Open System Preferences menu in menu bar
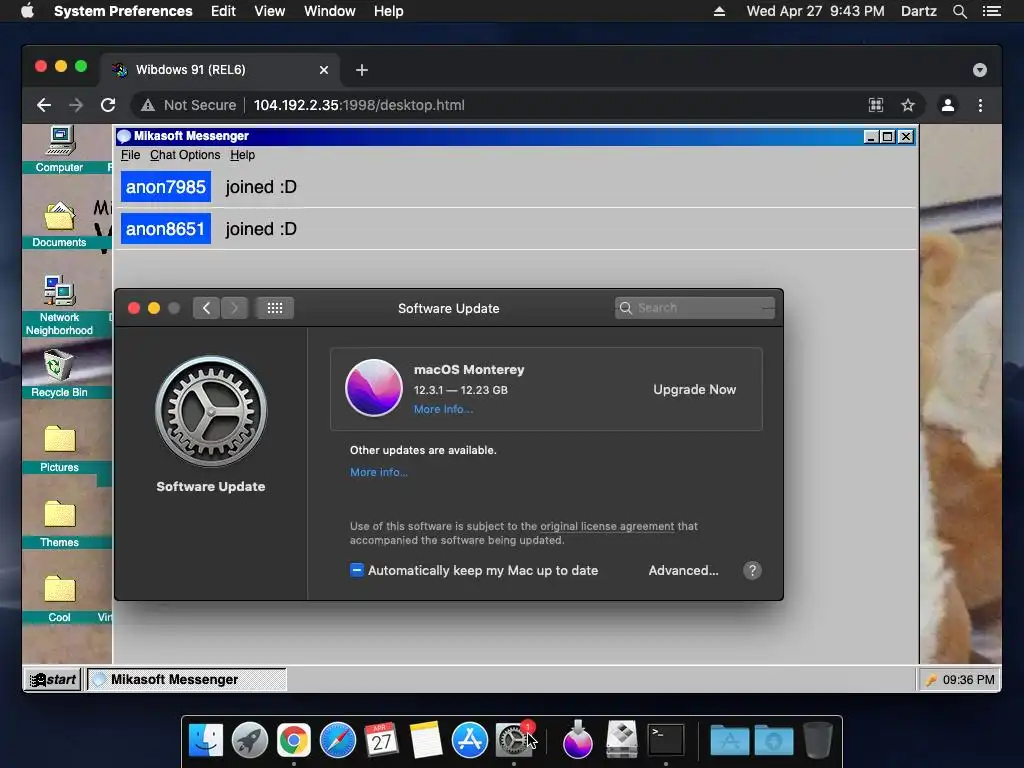1024x768 pixels. [123, 11]
